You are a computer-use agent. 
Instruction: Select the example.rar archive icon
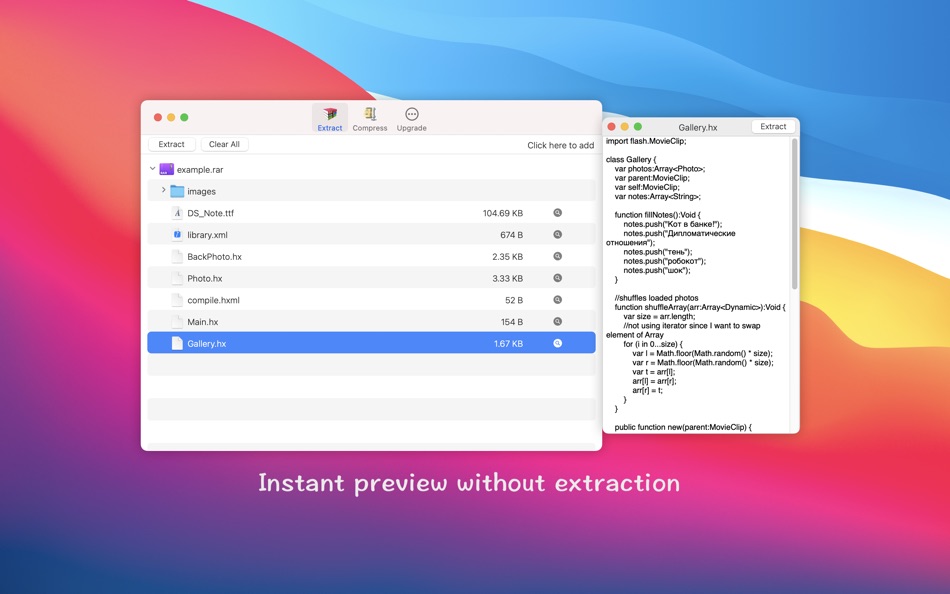[x=167, y=169]
